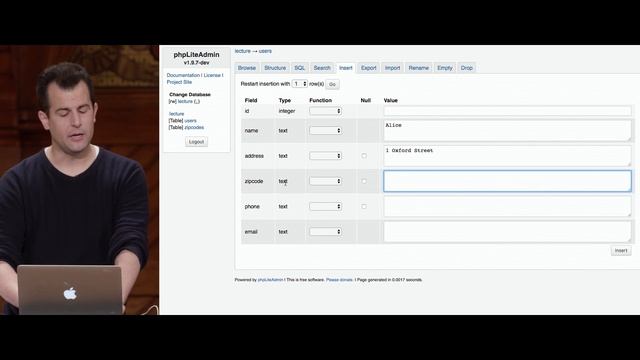This screenshot has width=640, height=360.
Task: Check the Null box for phone
Action: pos(364,207)
